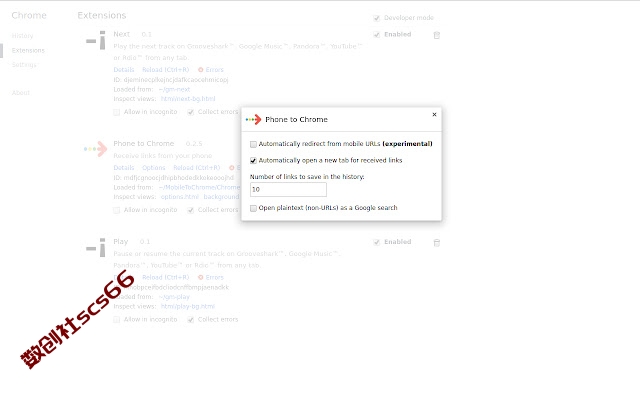Reload the Next extension
Image resolution: width=640 pixels, height=400 pixels.
[166, 70]
